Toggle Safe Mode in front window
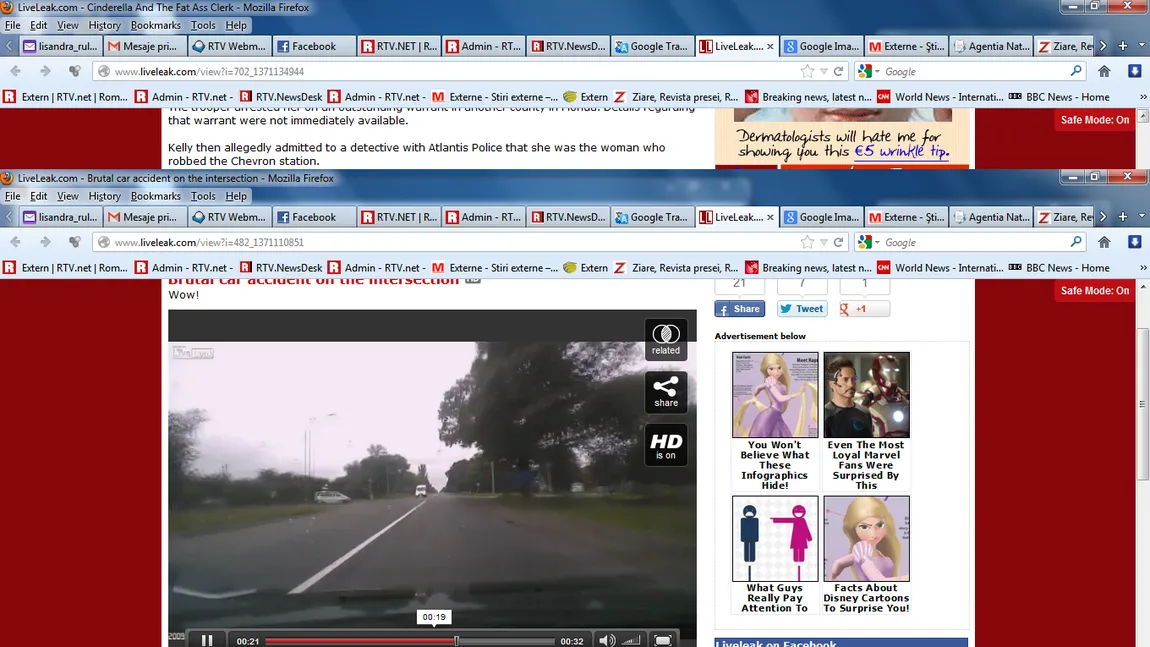1150x647 pixels. [1094, 290]
